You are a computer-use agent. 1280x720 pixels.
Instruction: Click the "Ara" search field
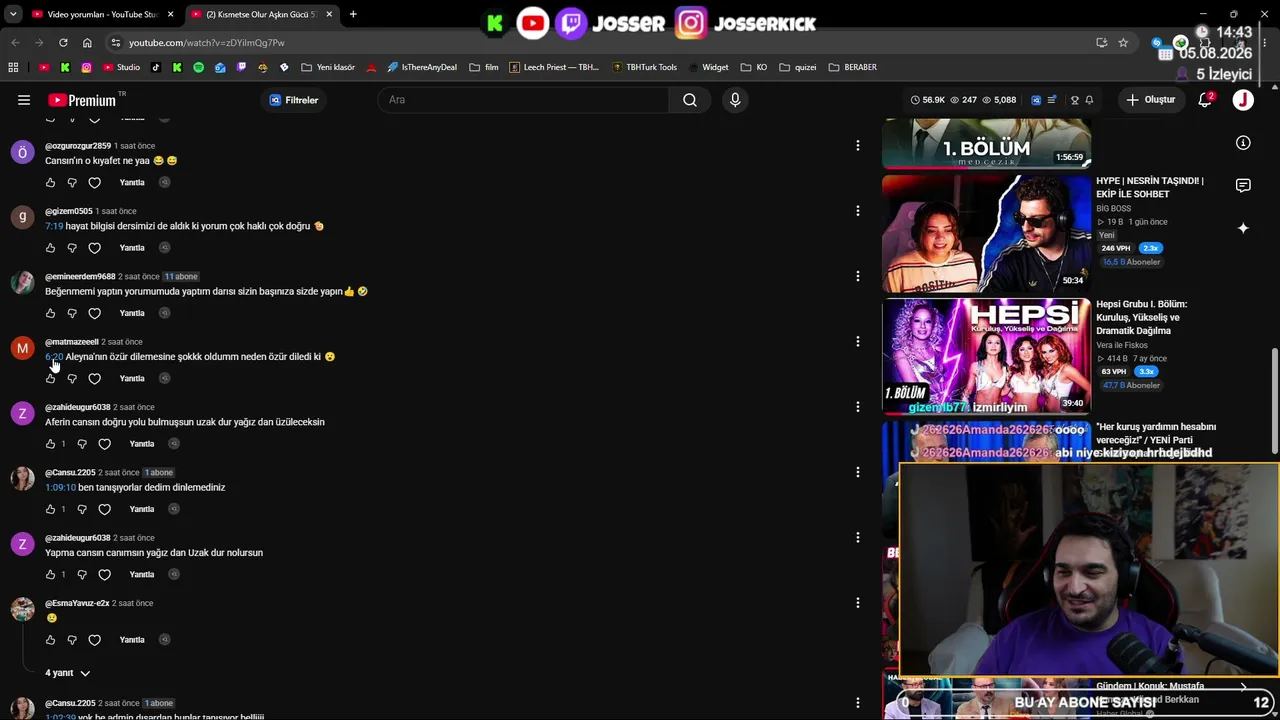click(523, 100)
